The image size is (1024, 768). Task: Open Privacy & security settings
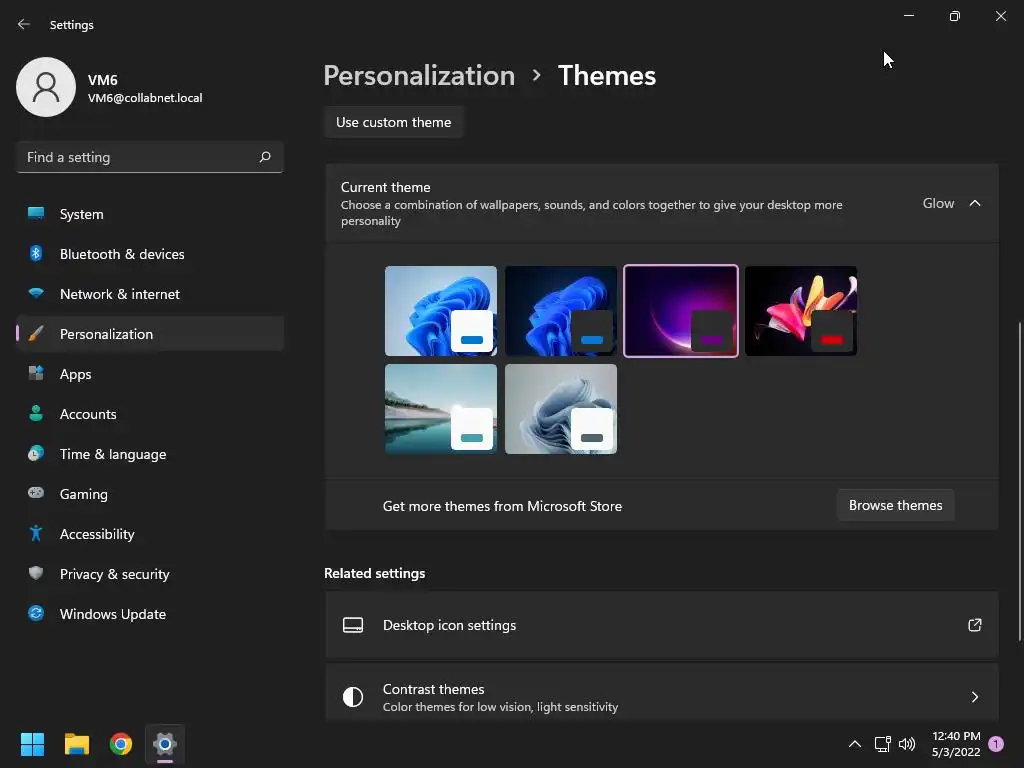150,573
